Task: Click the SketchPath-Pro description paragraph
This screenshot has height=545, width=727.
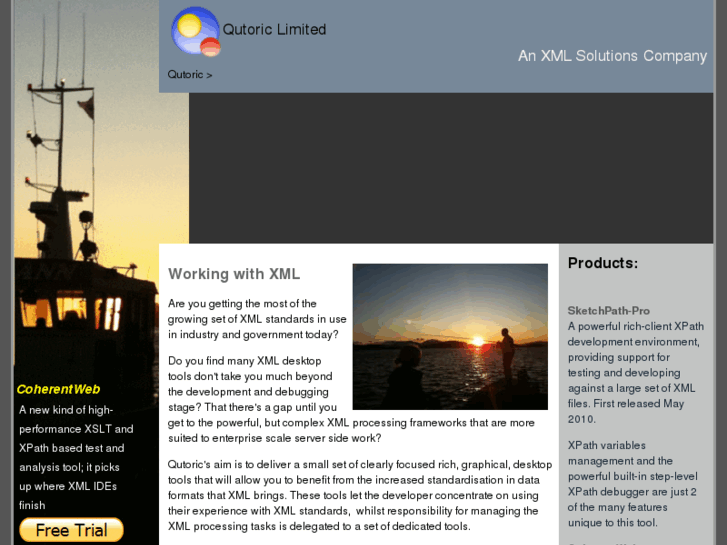Action: click(x=635, y=372)
